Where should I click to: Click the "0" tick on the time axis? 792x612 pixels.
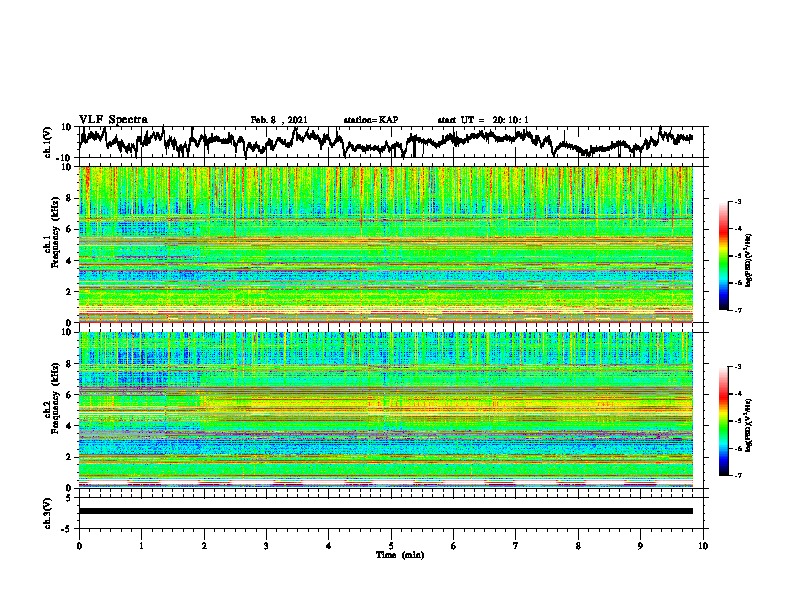coord(79,546)
